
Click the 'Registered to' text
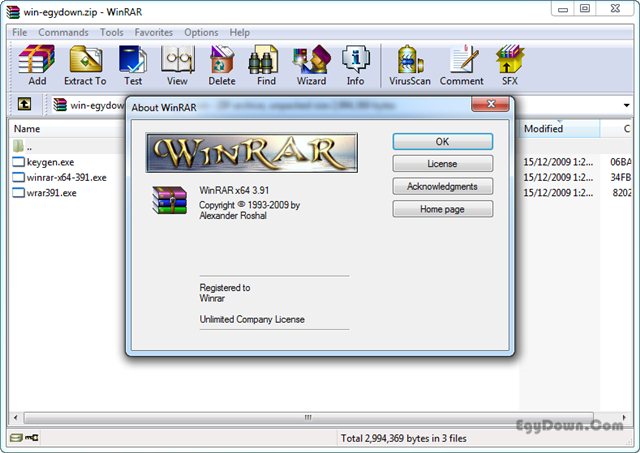(x=225, y=287)
